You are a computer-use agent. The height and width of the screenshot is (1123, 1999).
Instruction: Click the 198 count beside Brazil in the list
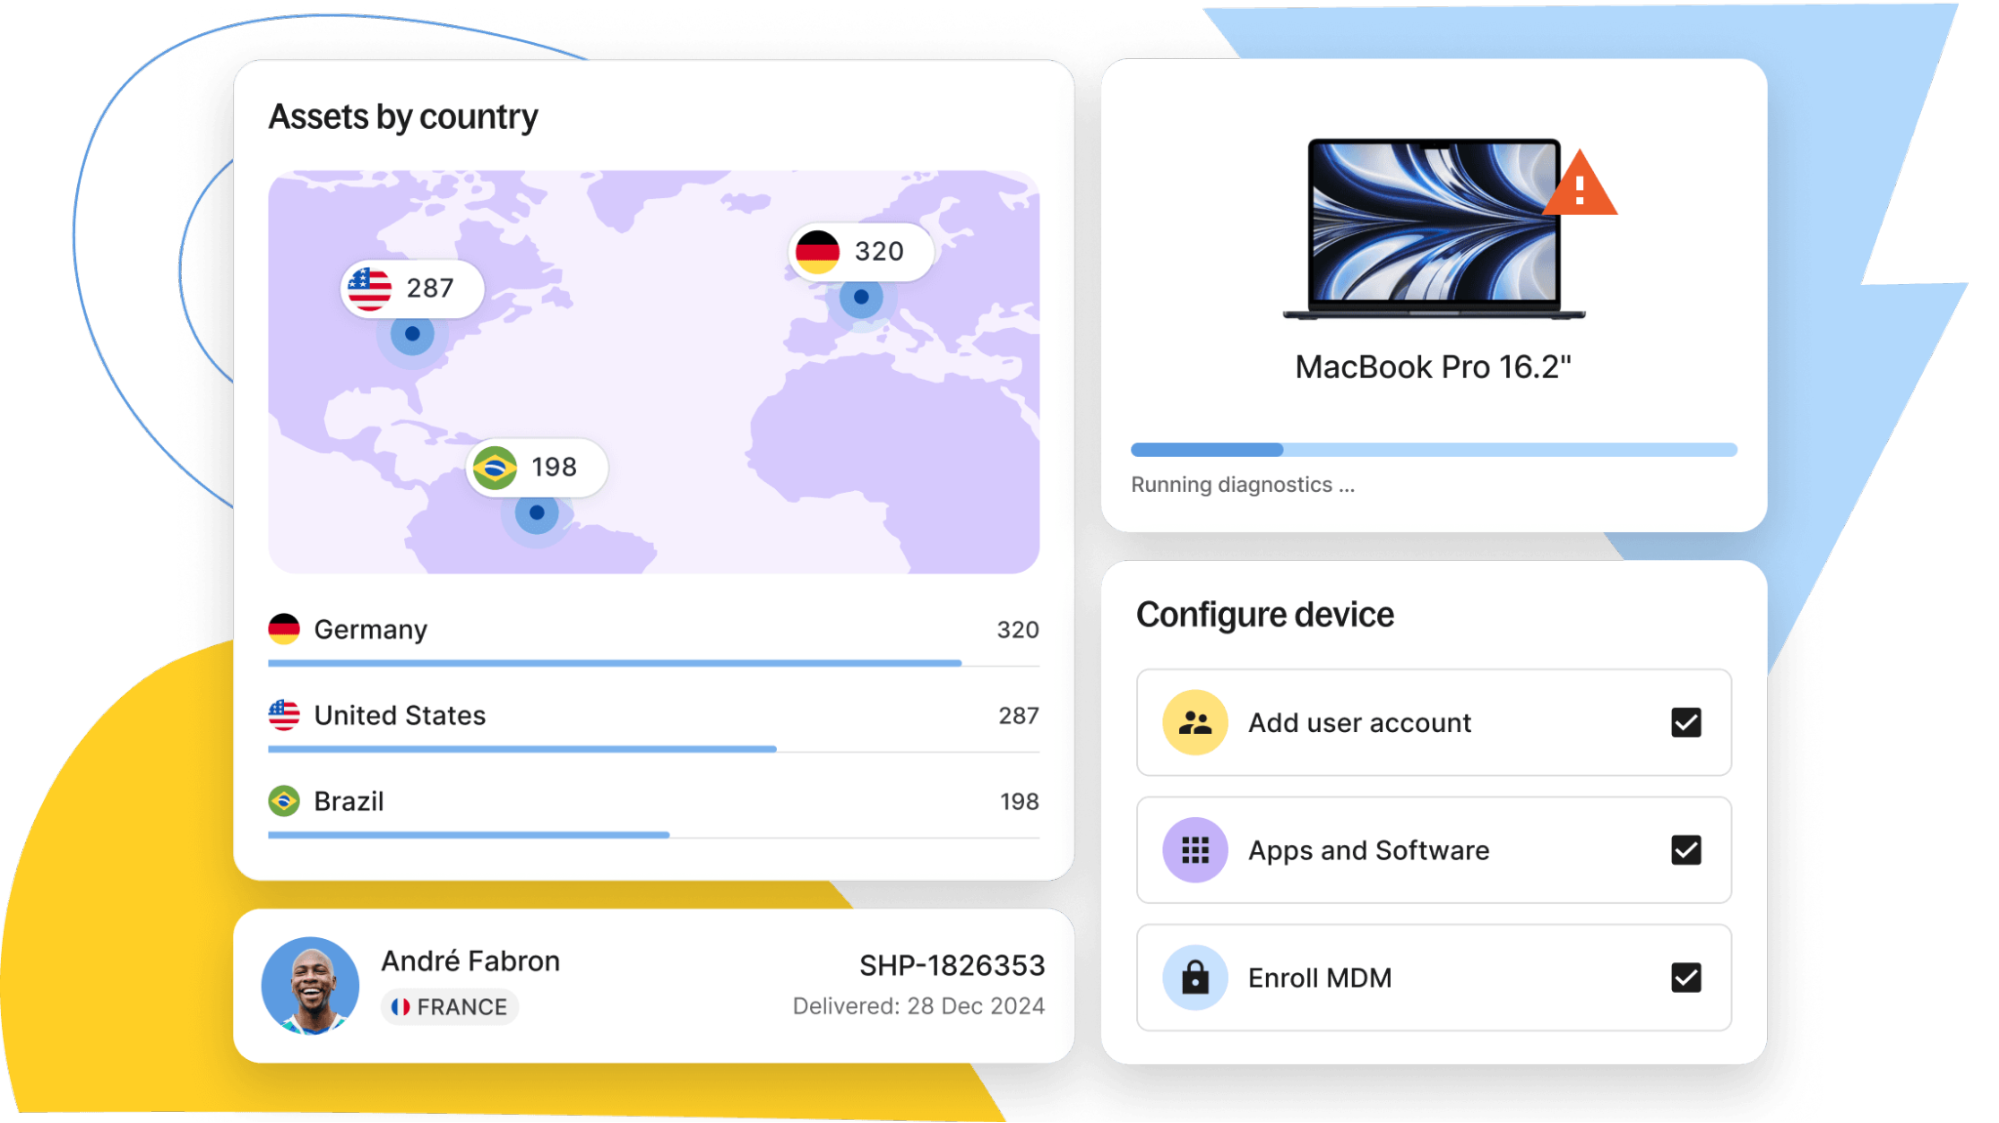pyautogui.click(x=1020, y=802)
